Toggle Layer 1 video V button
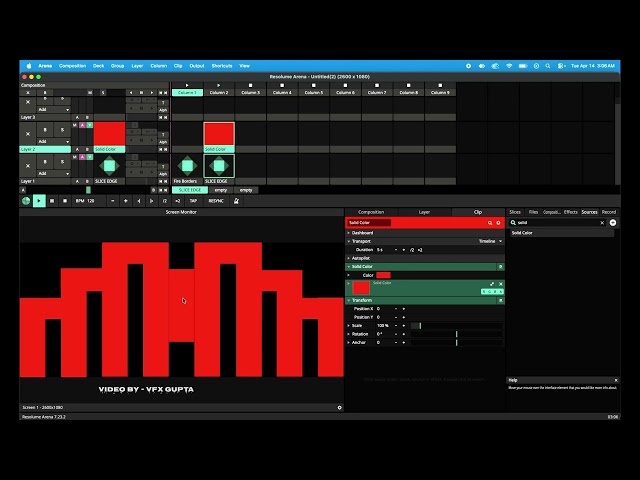The height and width of the screenshot is (480, 640). (x=90, y=157)
